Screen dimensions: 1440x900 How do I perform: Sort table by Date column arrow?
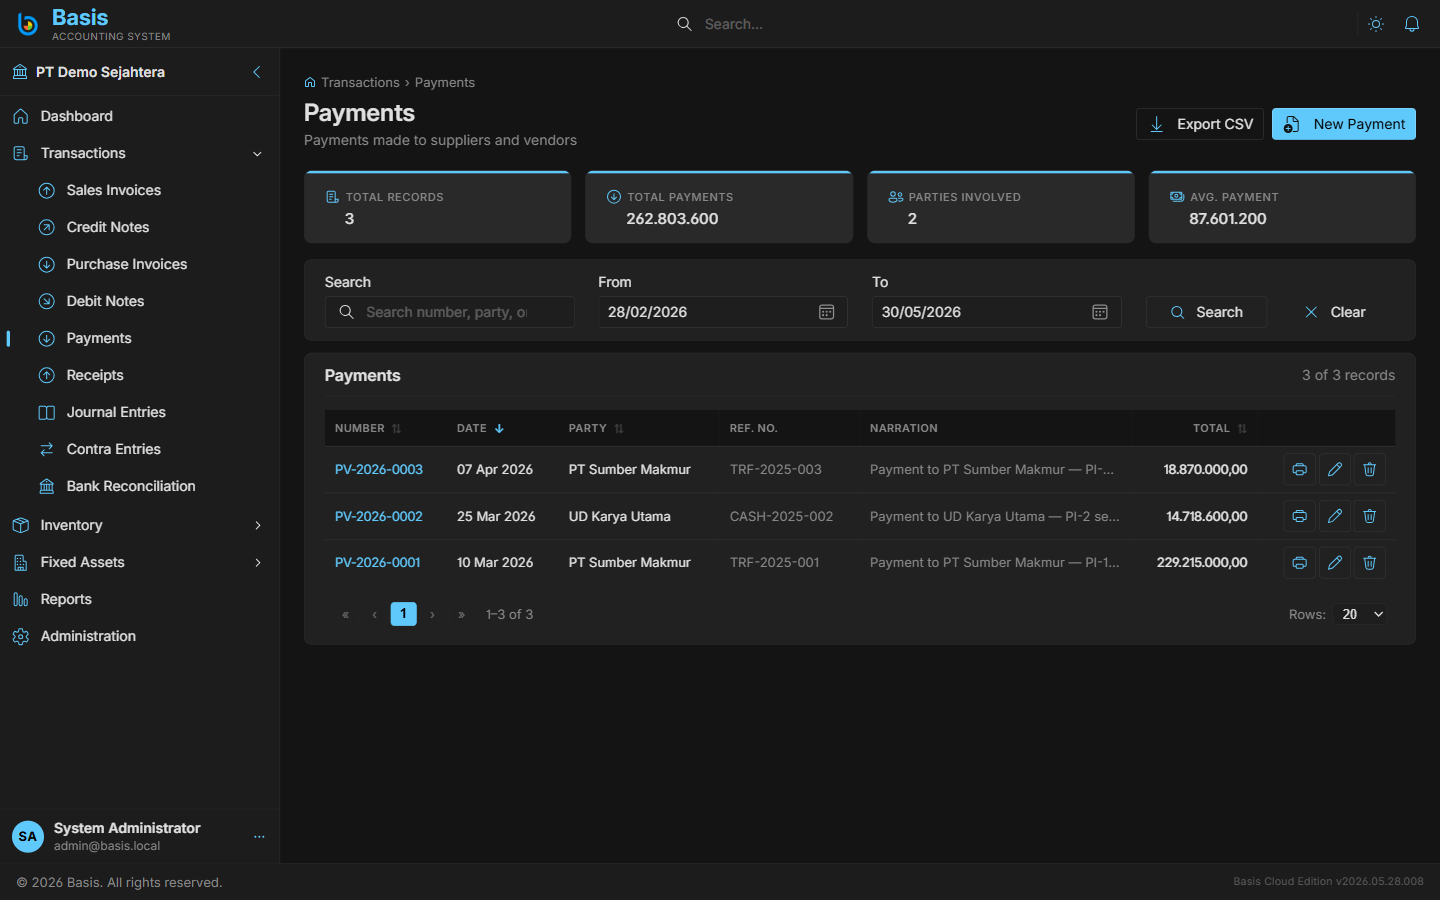[499, 428]
